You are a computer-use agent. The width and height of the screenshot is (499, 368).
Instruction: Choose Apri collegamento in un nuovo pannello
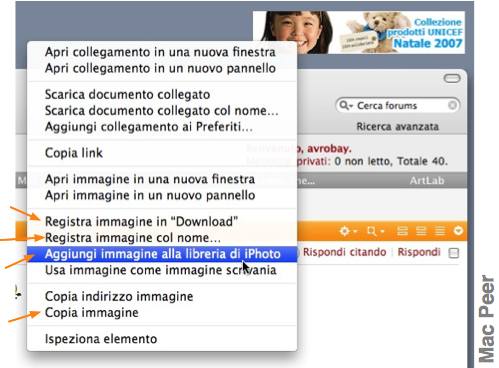point(162,68)
